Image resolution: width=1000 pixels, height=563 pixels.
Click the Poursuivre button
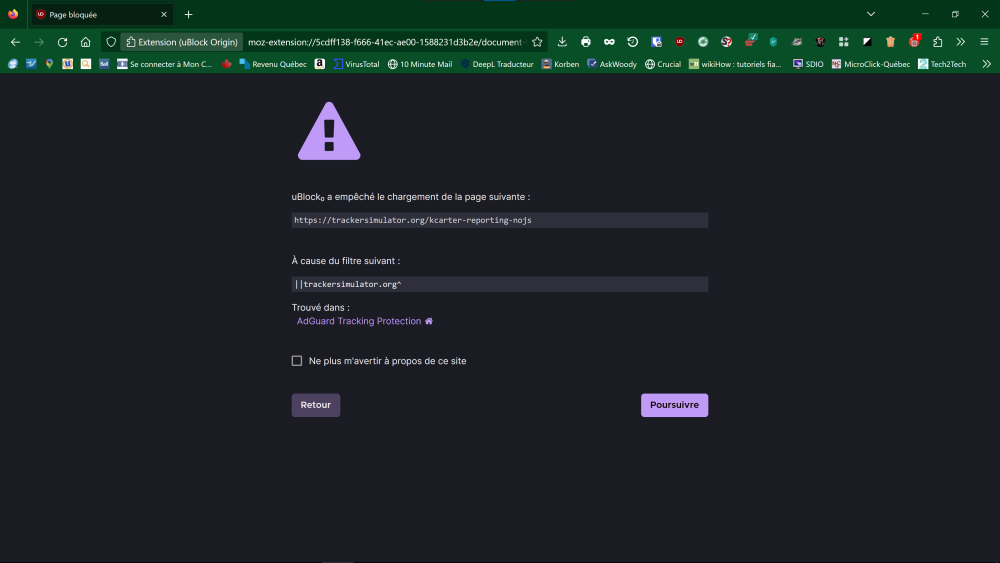pyautogui.click(x=674, y=405)
